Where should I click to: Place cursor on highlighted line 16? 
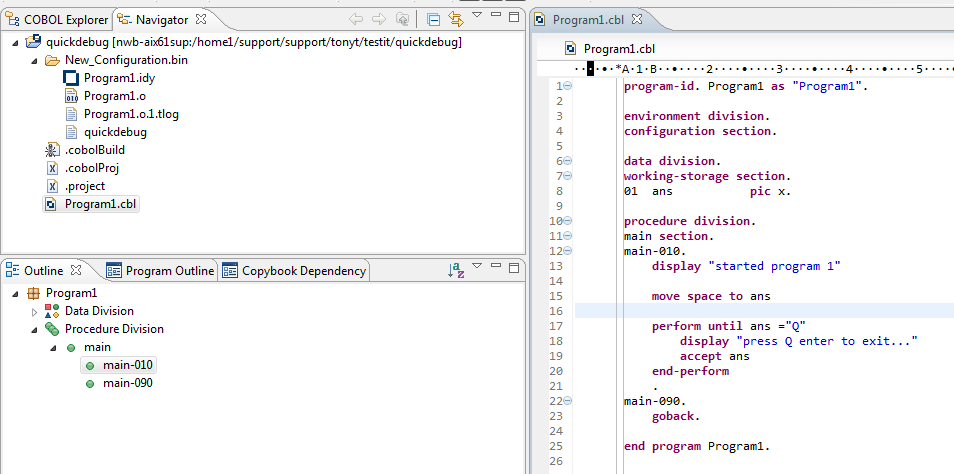(x=764, y=311)
